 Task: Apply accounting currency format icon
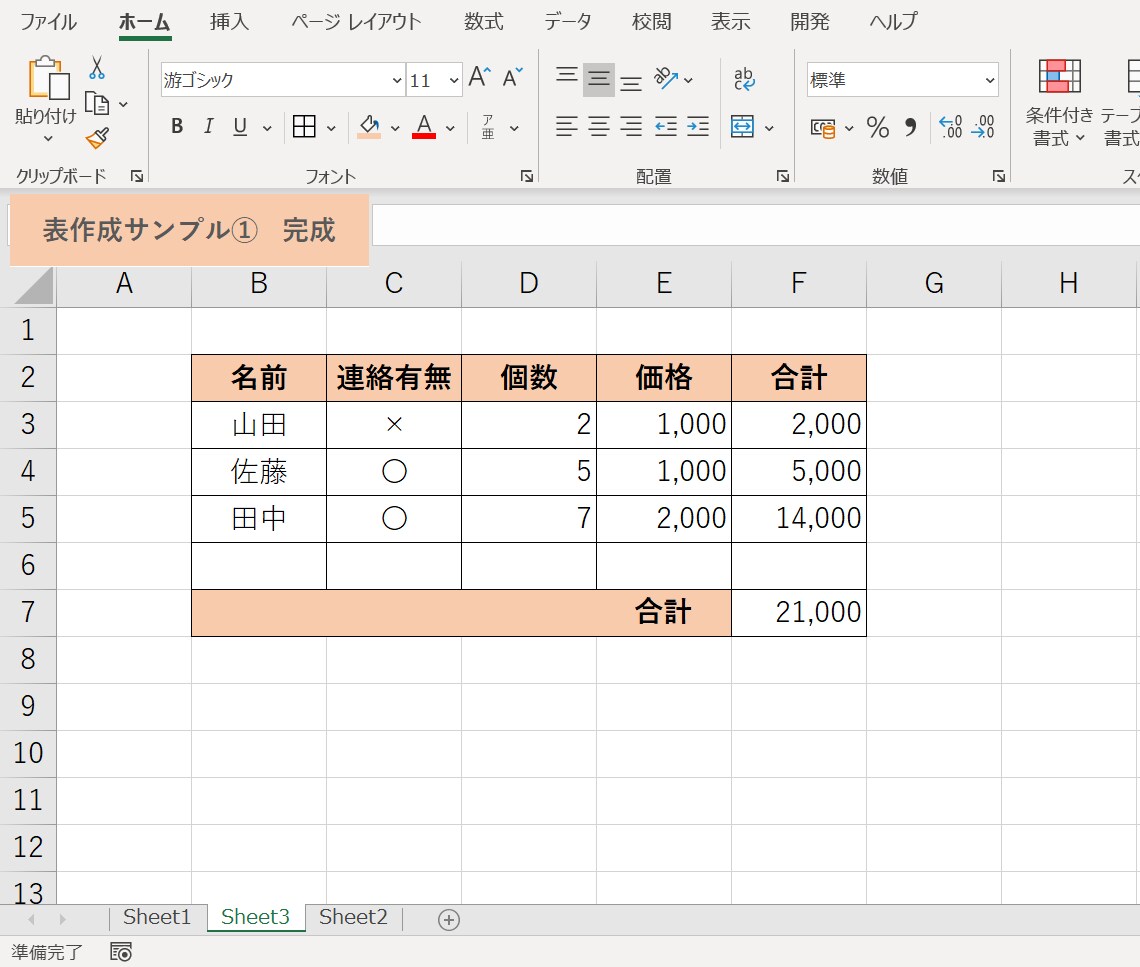(x=822, y=129)
